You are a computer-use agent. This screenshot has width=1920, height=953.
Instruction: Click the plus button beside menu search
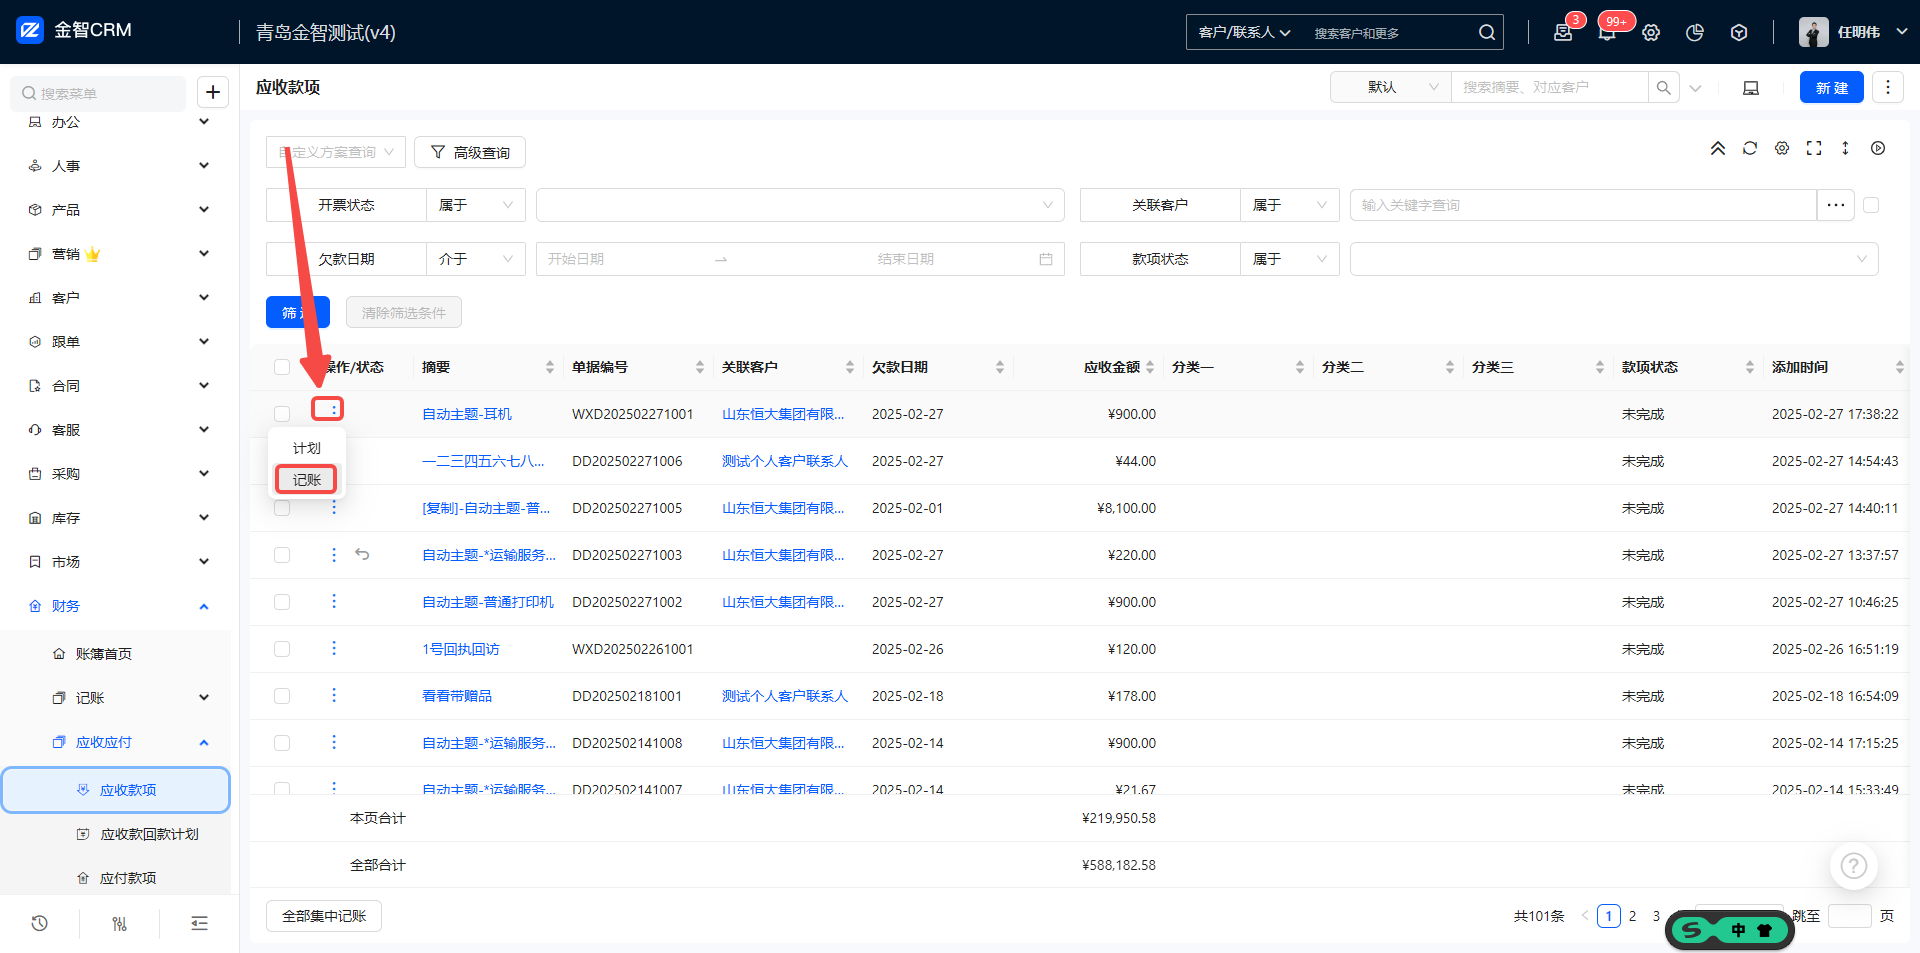pos(213,92)
